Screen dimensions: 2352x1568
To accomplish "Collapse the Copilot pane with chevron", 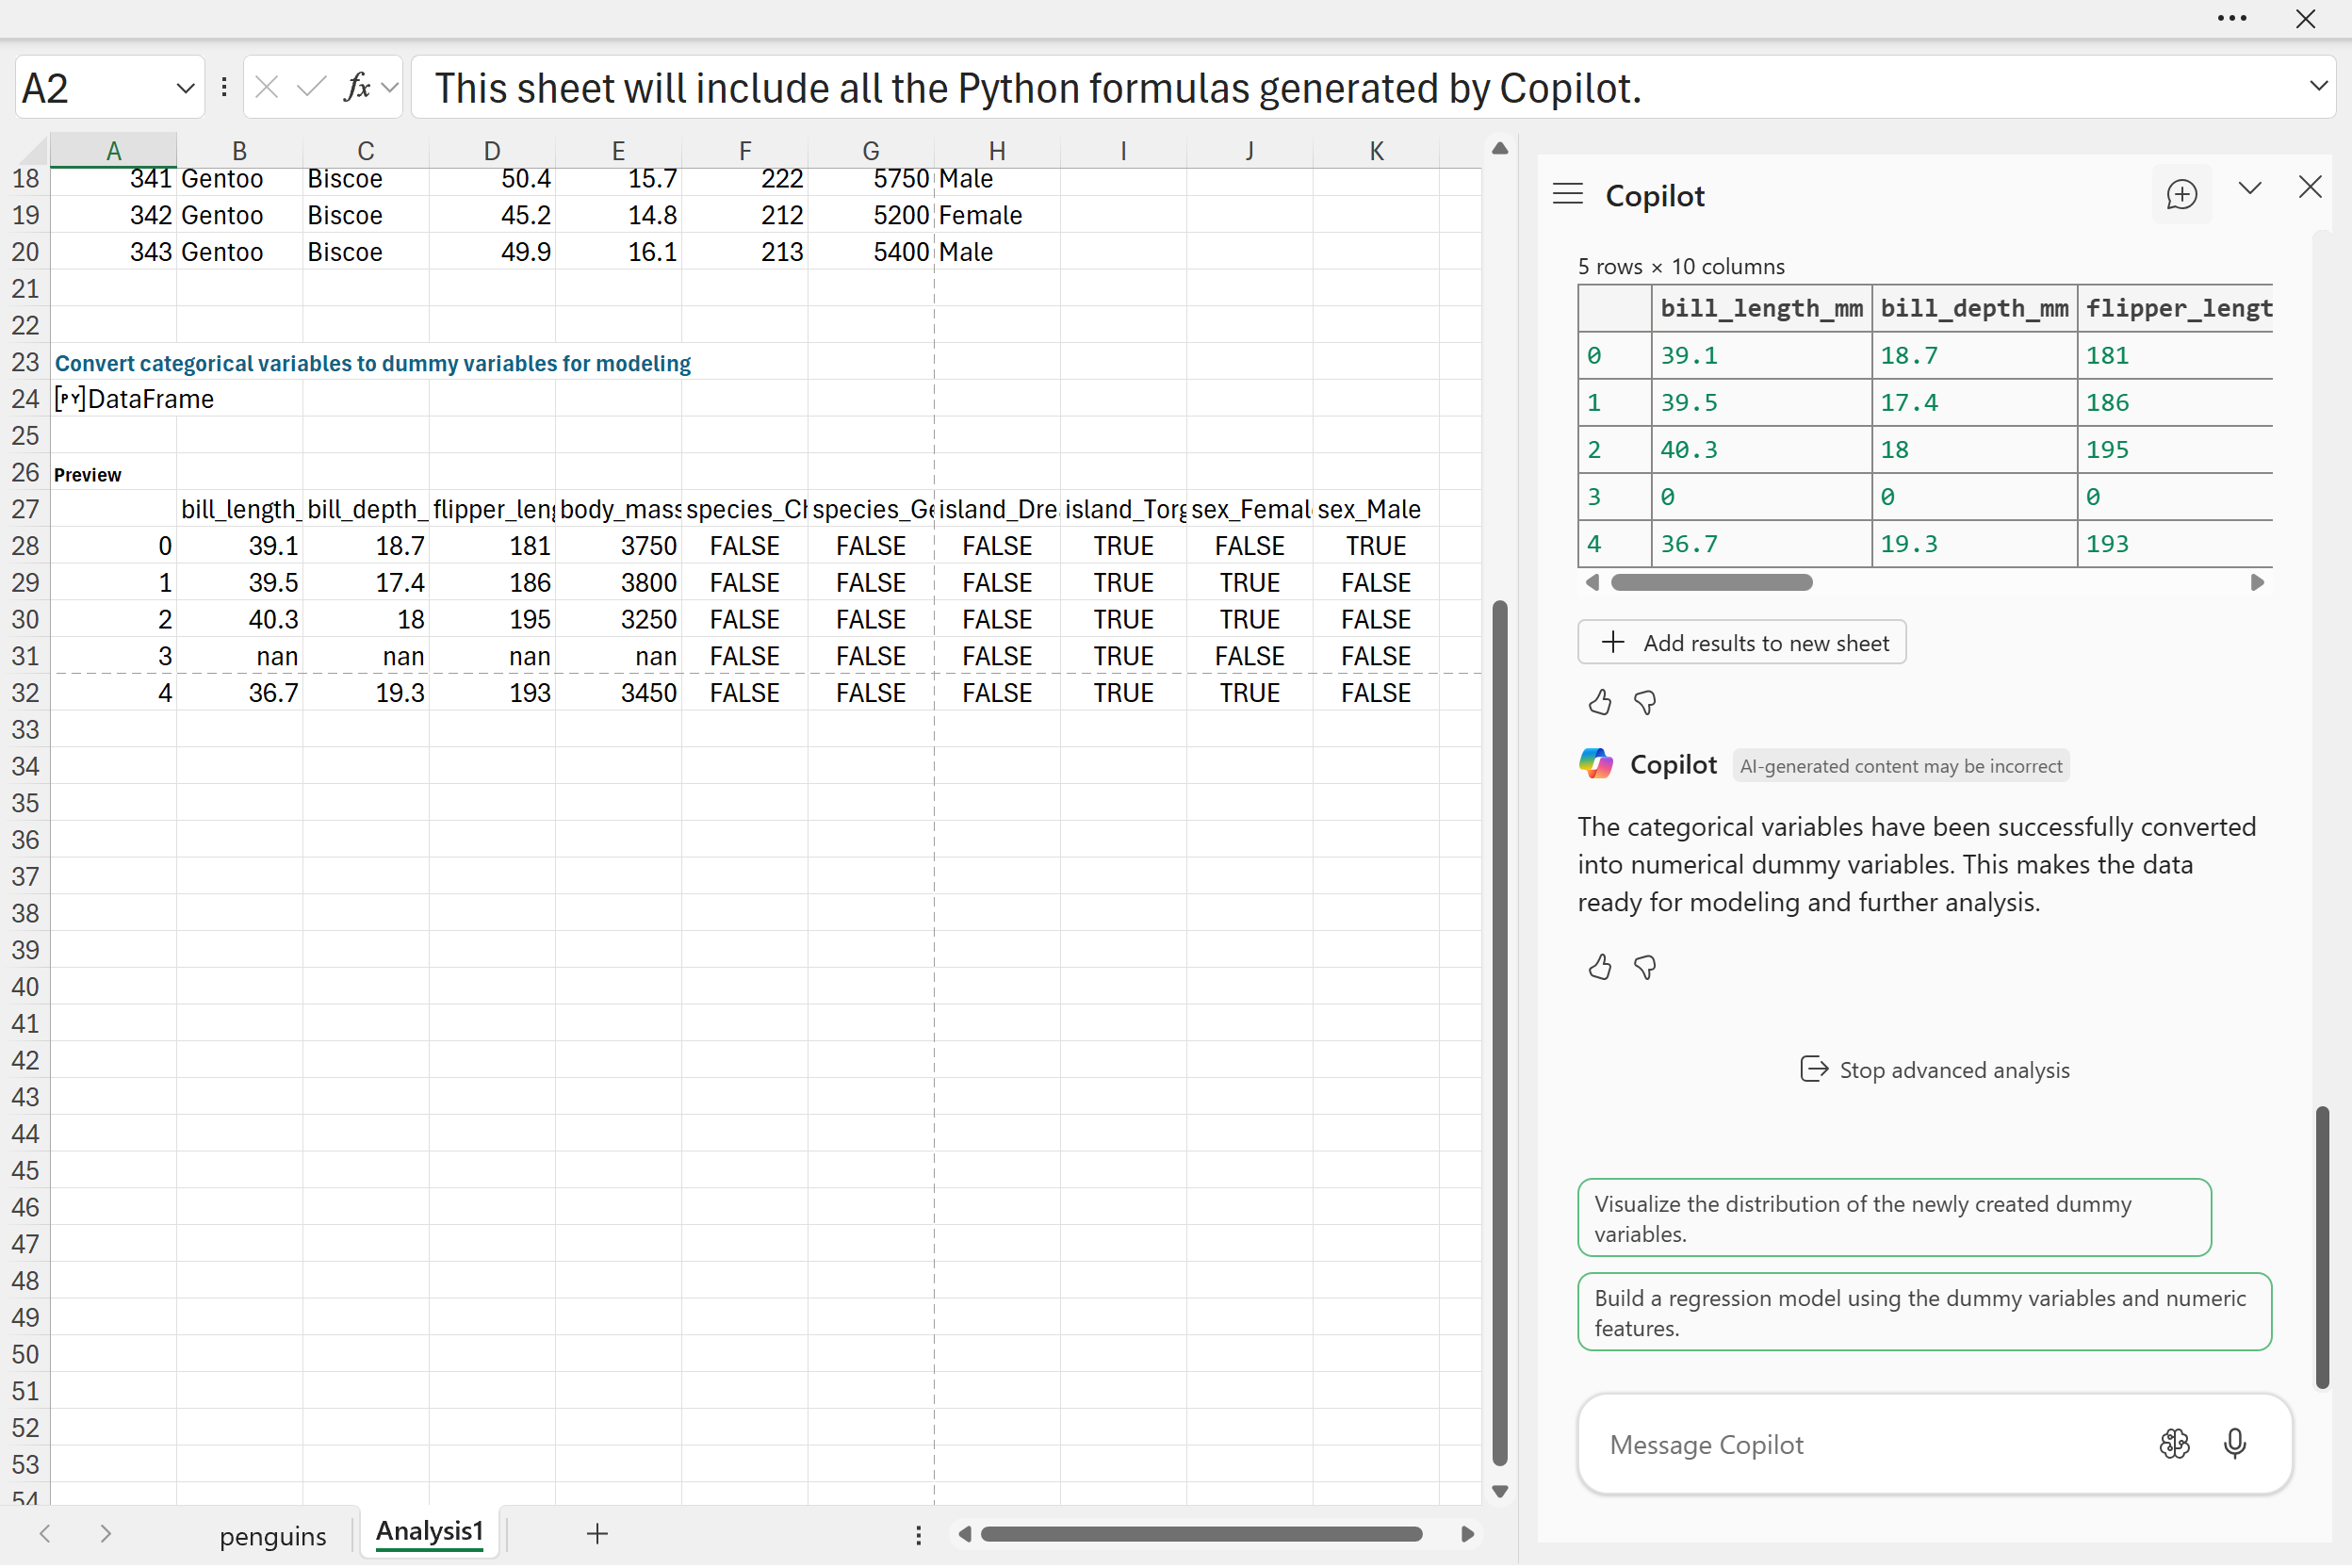I will pyautogui.click(x=2249, y=188).
